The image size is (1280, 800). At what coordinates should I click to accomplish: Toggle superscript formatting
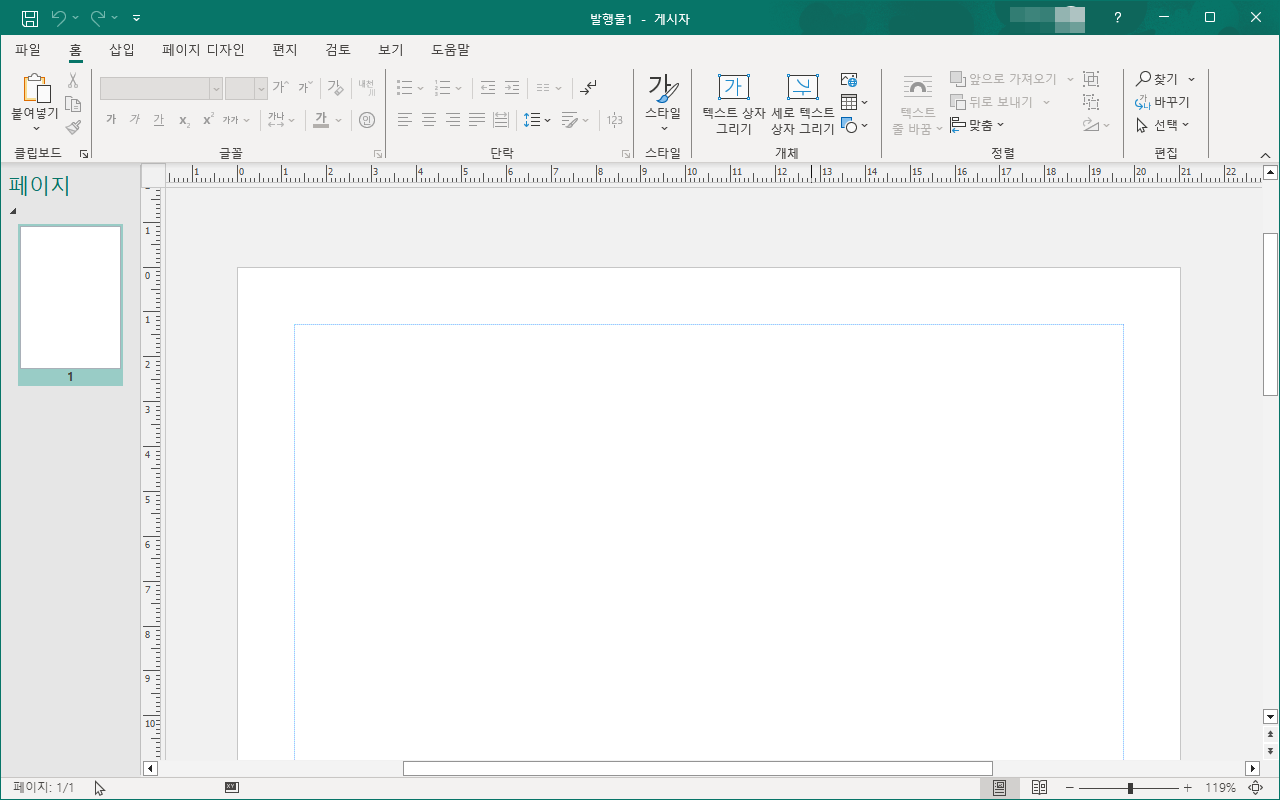coord(208,120)
